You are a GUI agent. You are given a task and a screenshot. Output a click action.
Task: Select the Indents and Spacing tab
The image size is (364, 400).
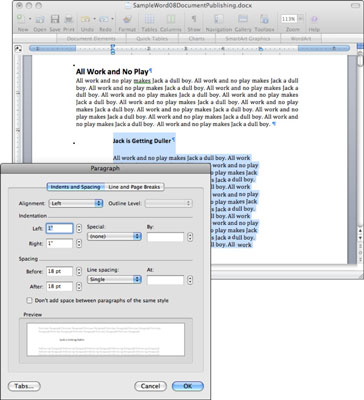click(x=75, y=187)
